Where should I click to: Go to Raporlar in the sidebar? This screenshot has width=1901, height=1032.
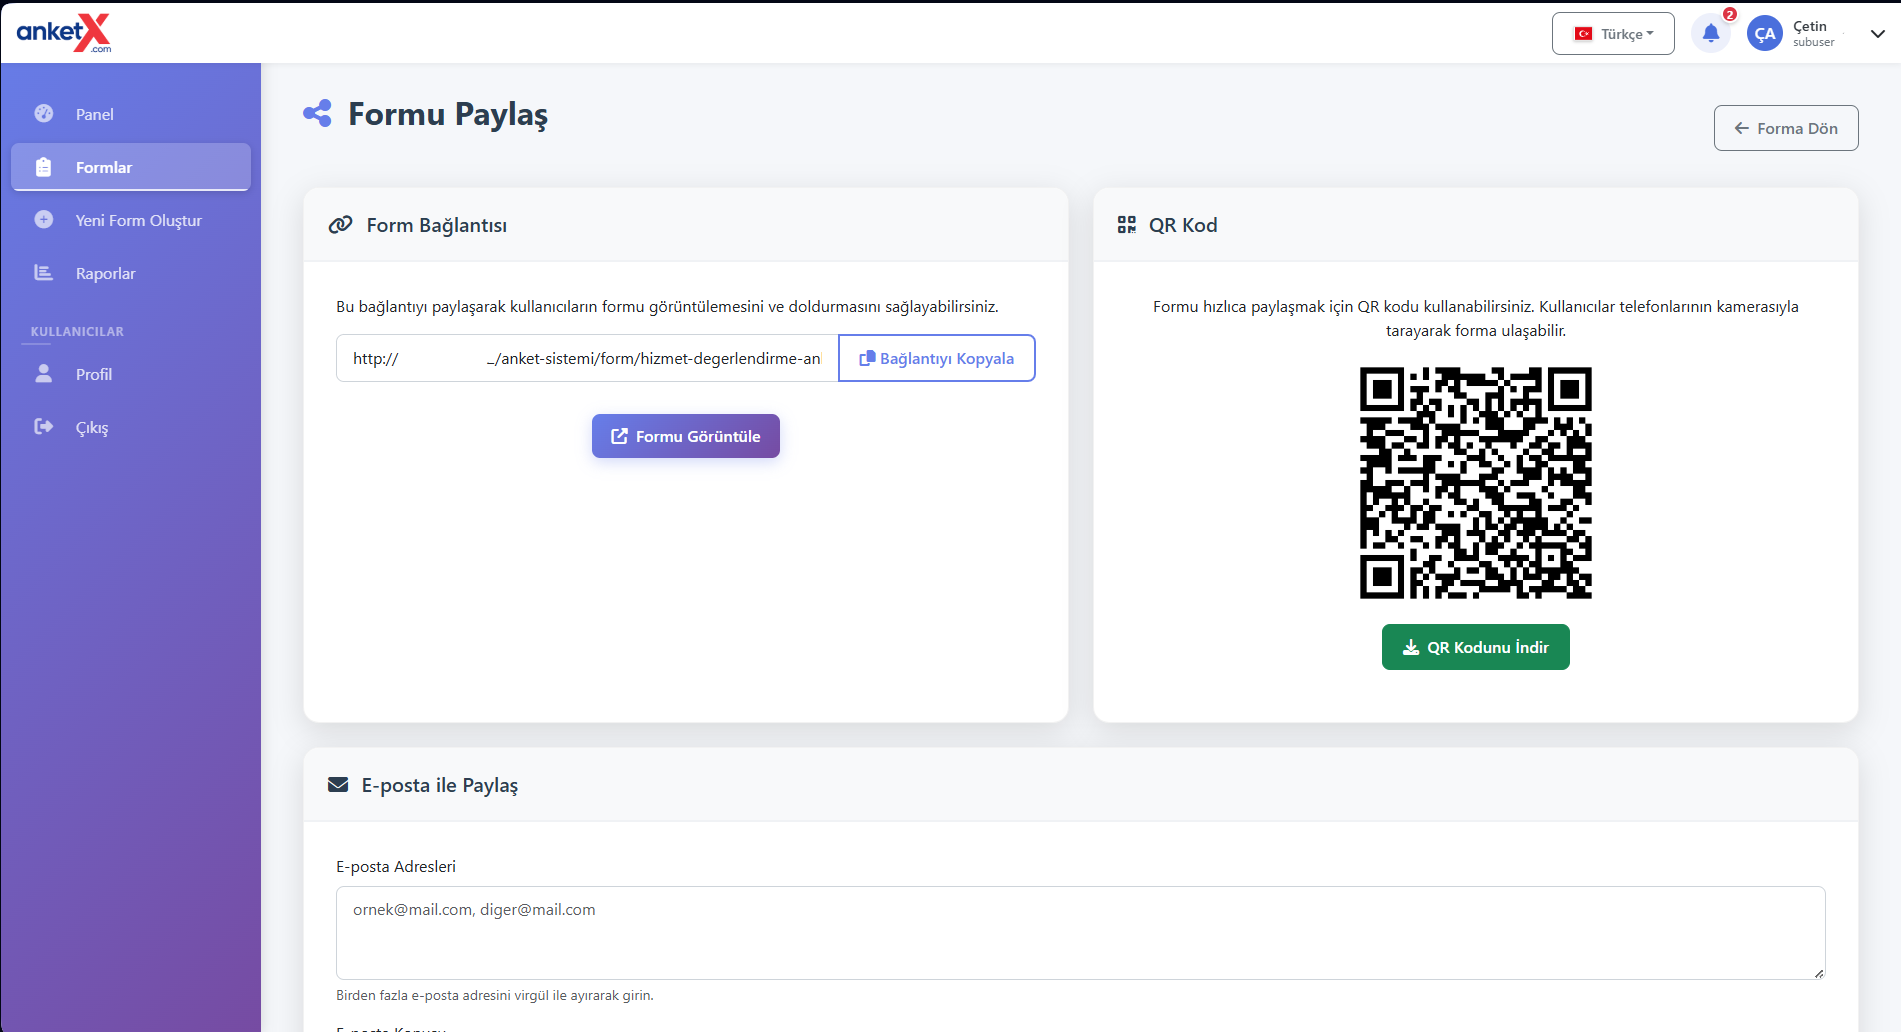105,273
